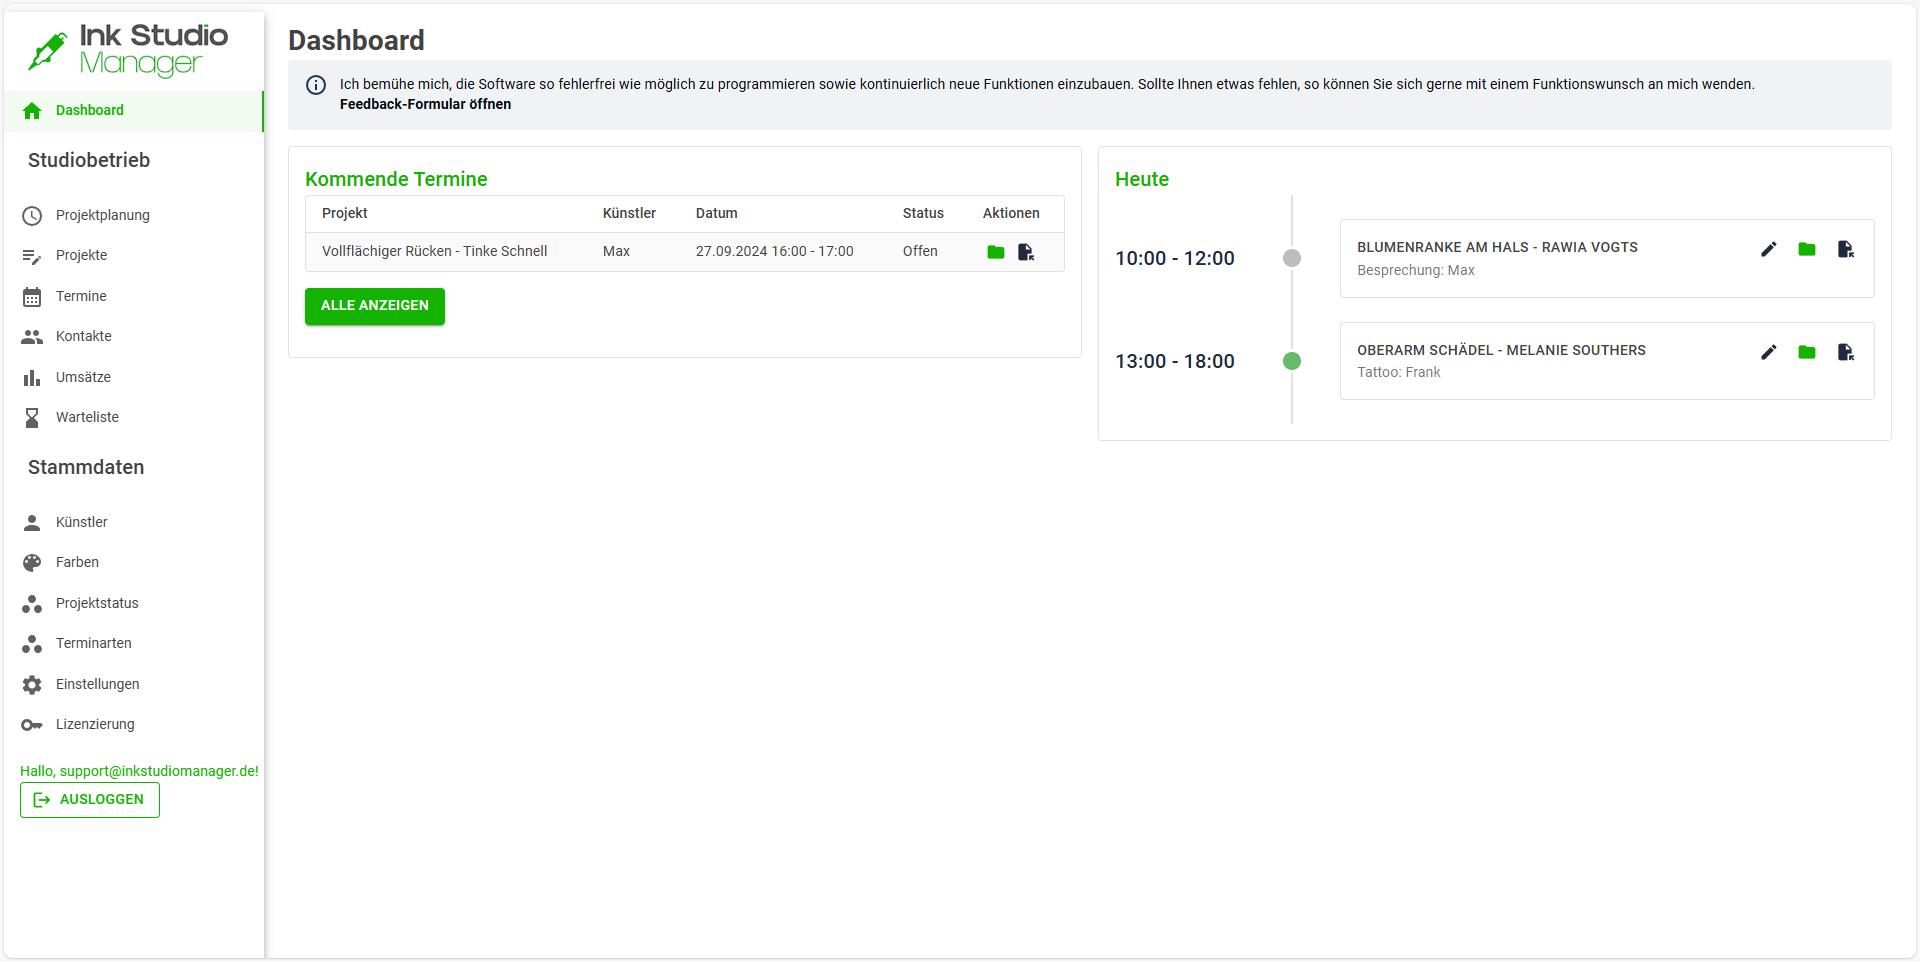
Task: Click the Einstellungen gear icon
Action: pos(32,685)
